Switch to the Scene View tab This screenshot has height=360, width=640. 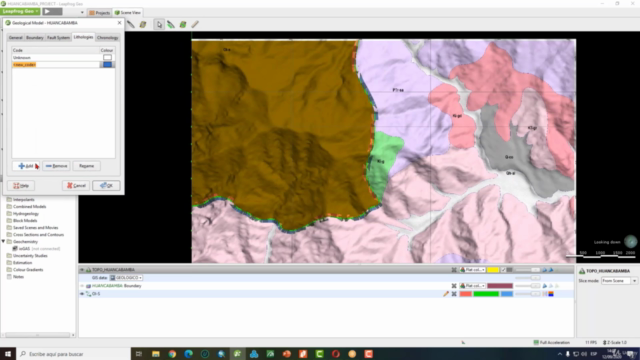(x=127, y=13)
